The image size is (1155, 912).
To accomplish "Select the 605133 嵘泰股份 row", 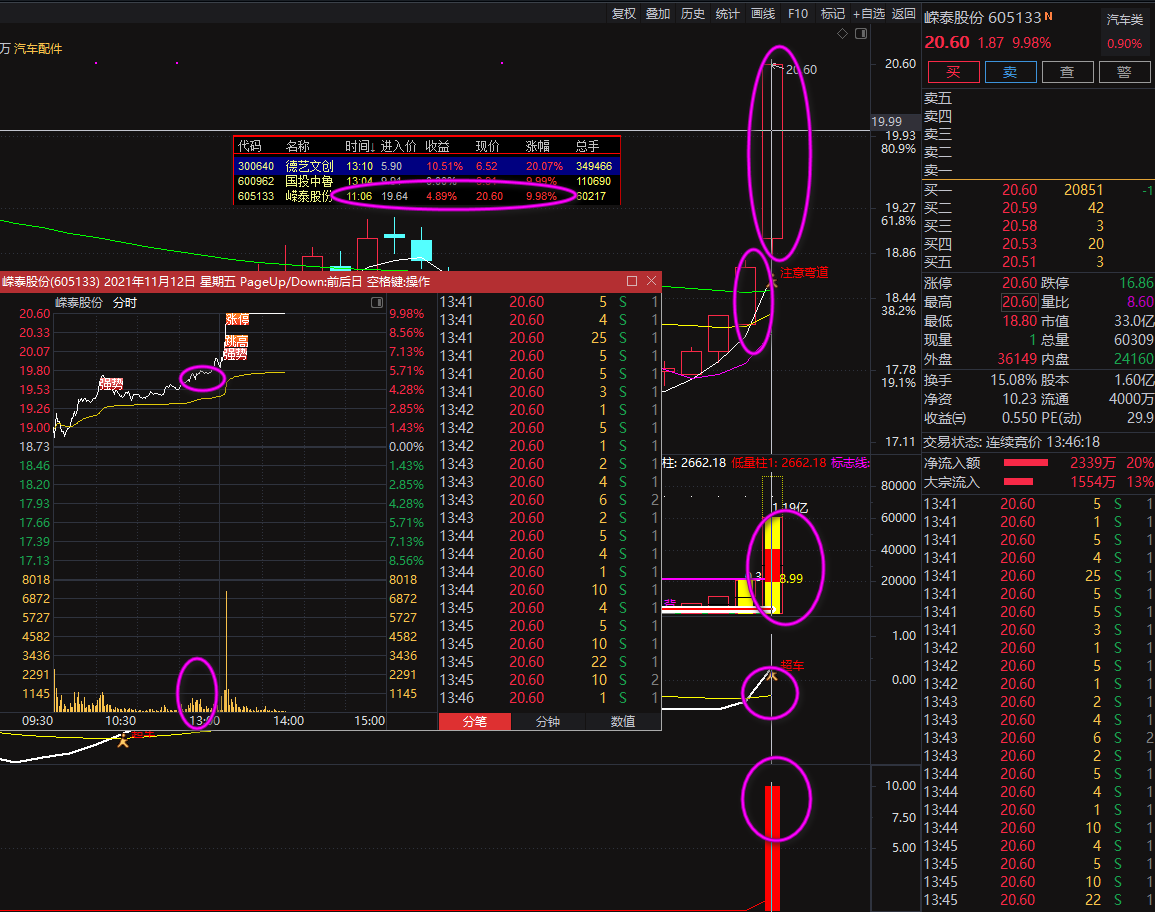I will coord(426,196).
